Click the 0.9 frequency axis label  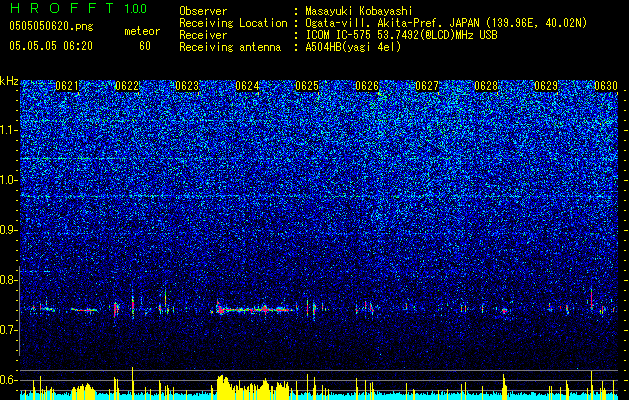coord(9,230)
